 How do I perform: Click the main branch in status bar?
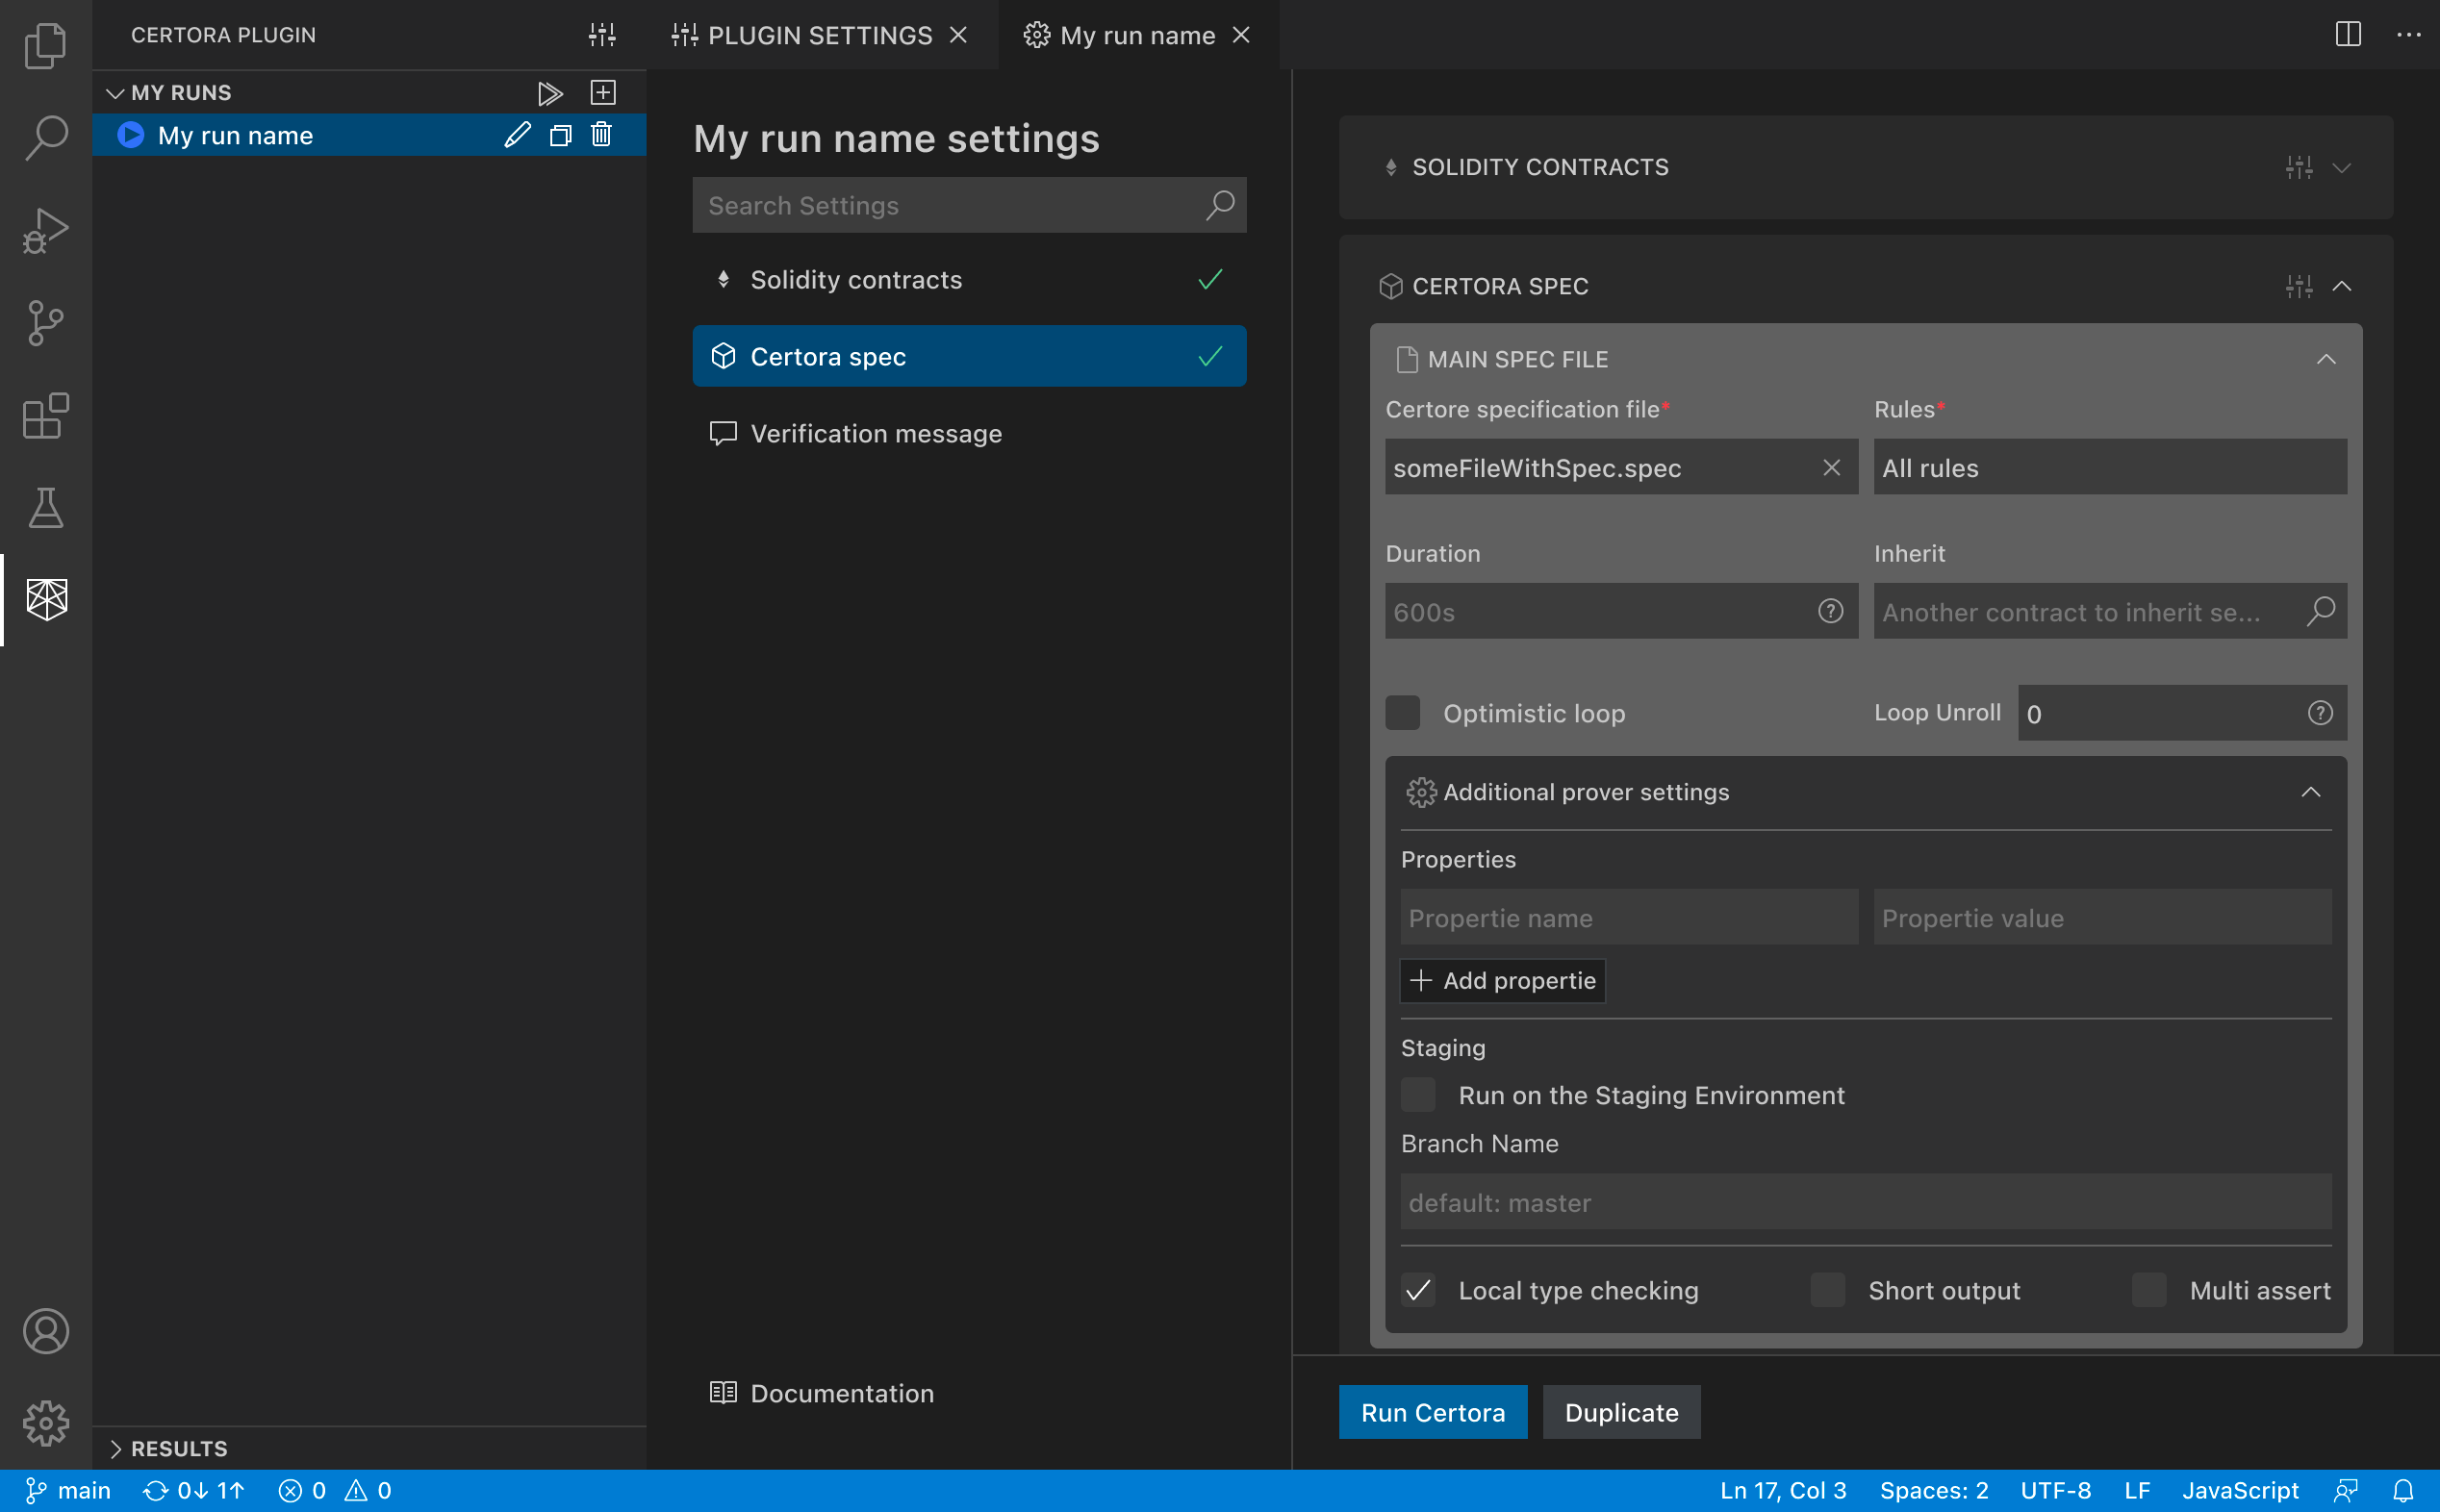coord(67,1491)
